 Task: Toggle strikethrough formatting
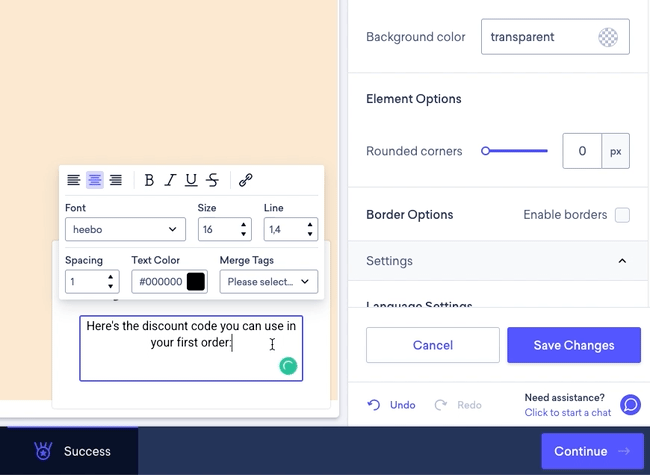213,180
